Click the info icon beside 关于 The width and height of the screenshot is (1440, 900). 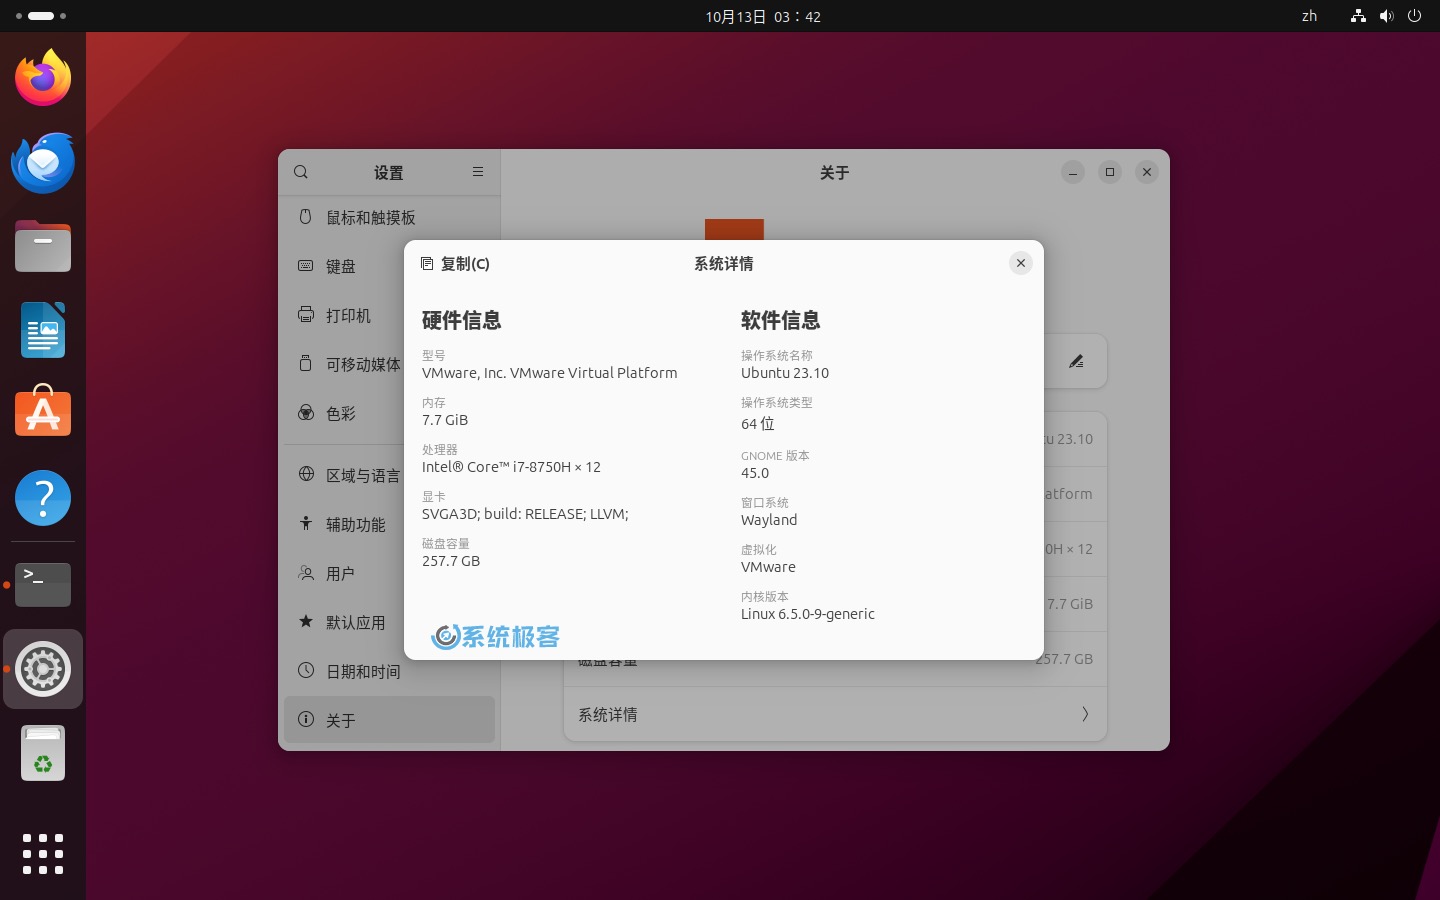tap(306, 719)
